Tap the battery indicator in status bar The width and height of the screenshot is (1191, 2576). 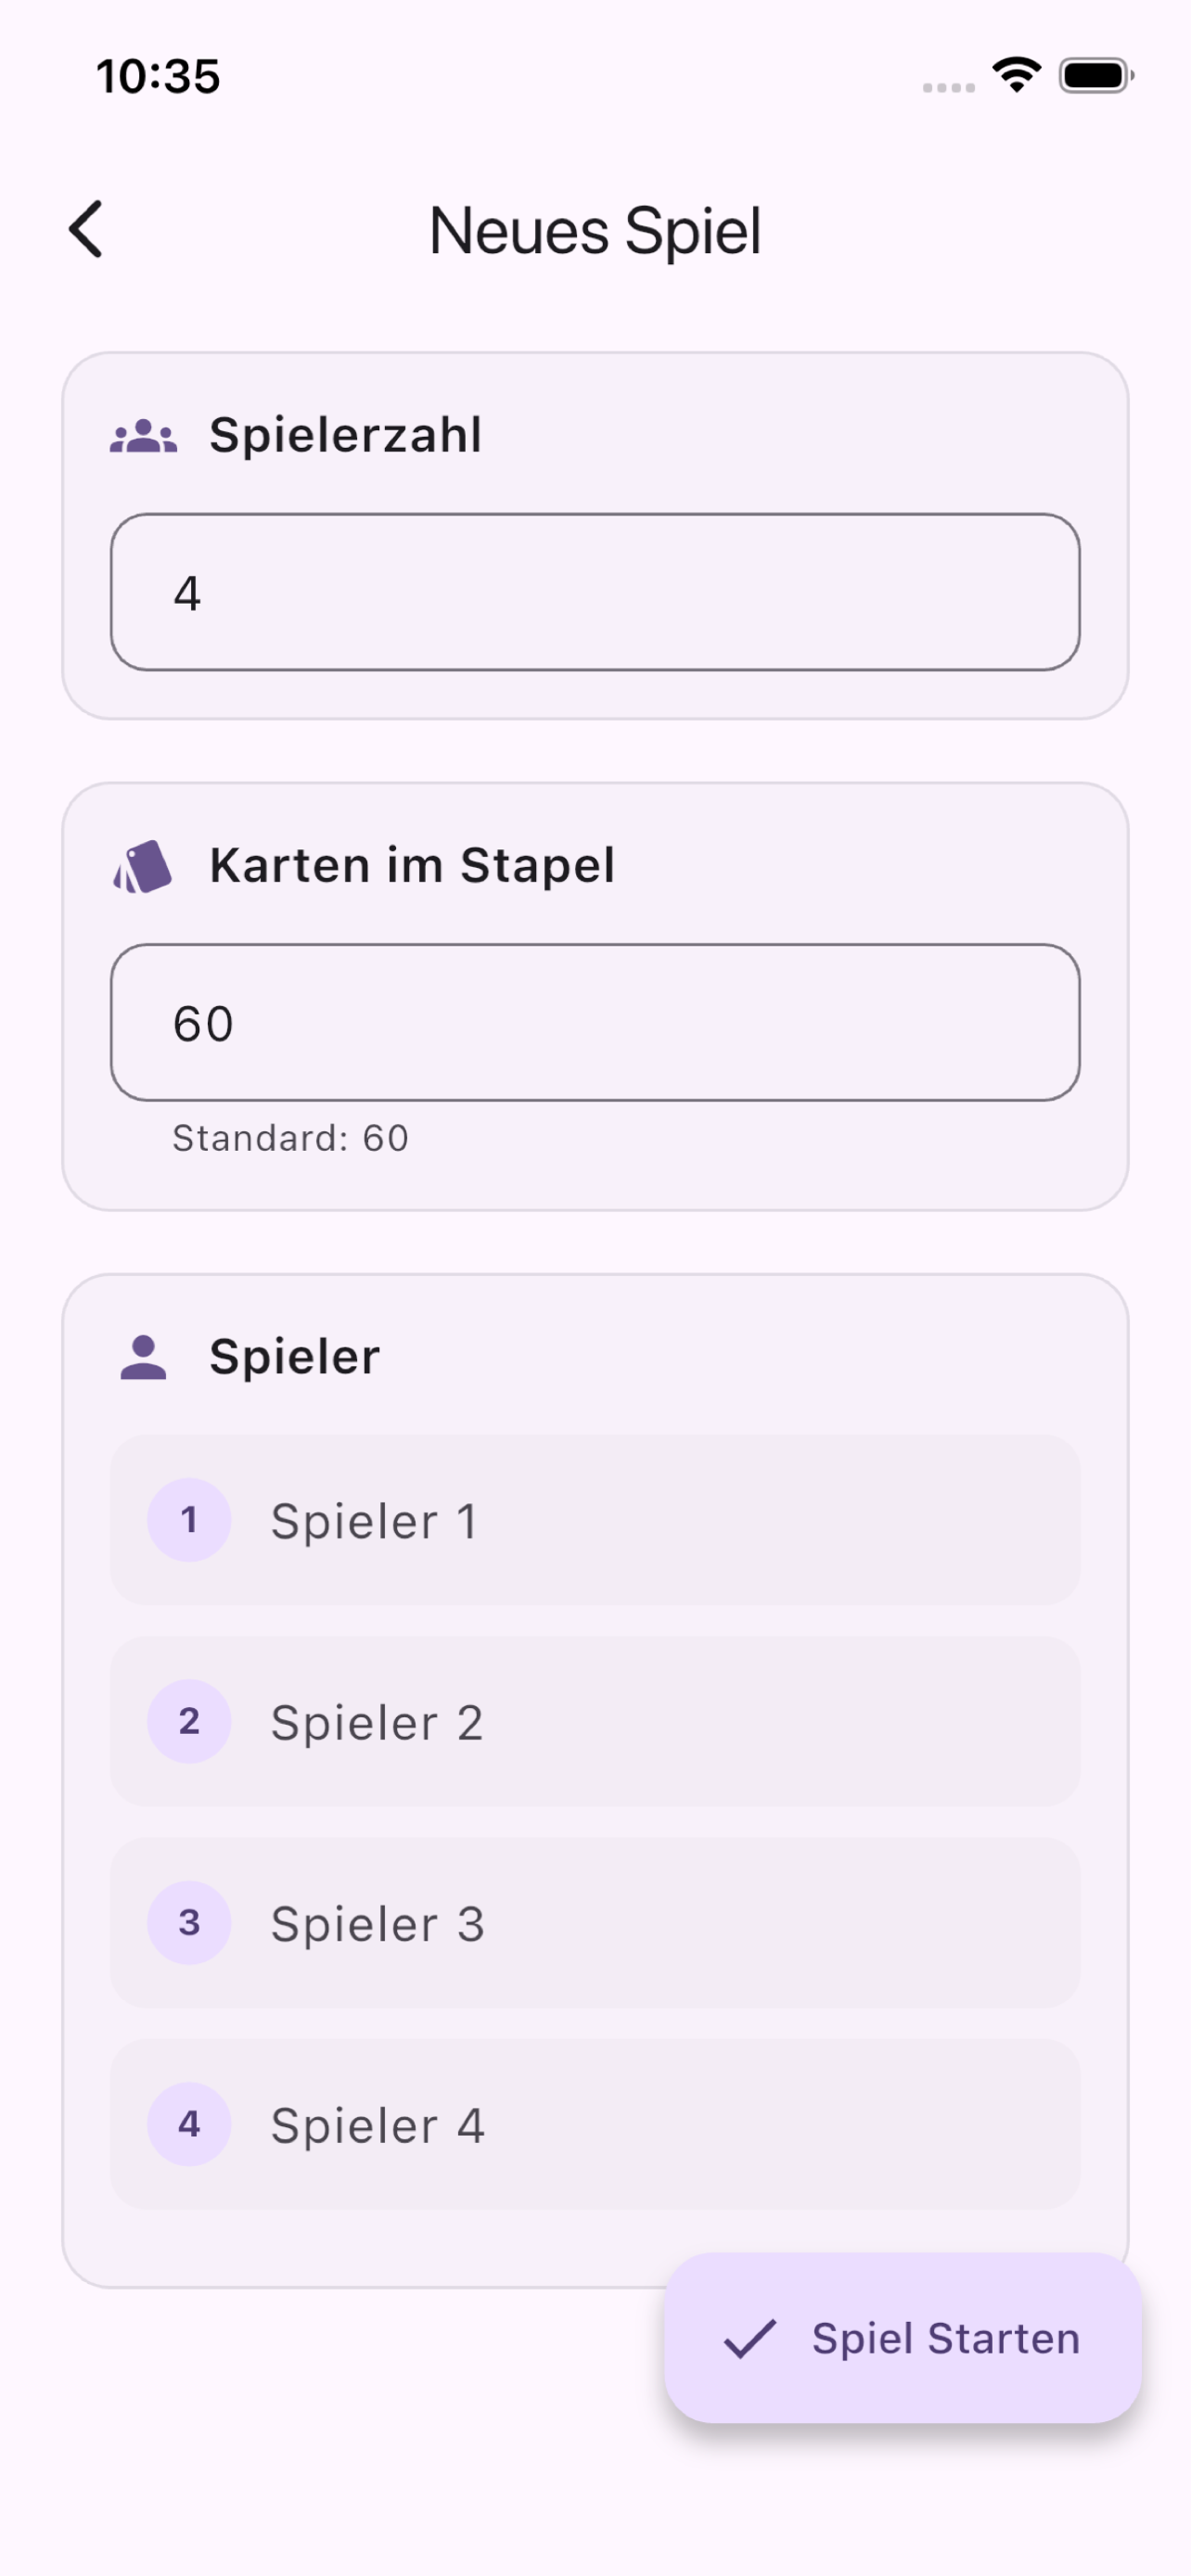[1096, 75]
